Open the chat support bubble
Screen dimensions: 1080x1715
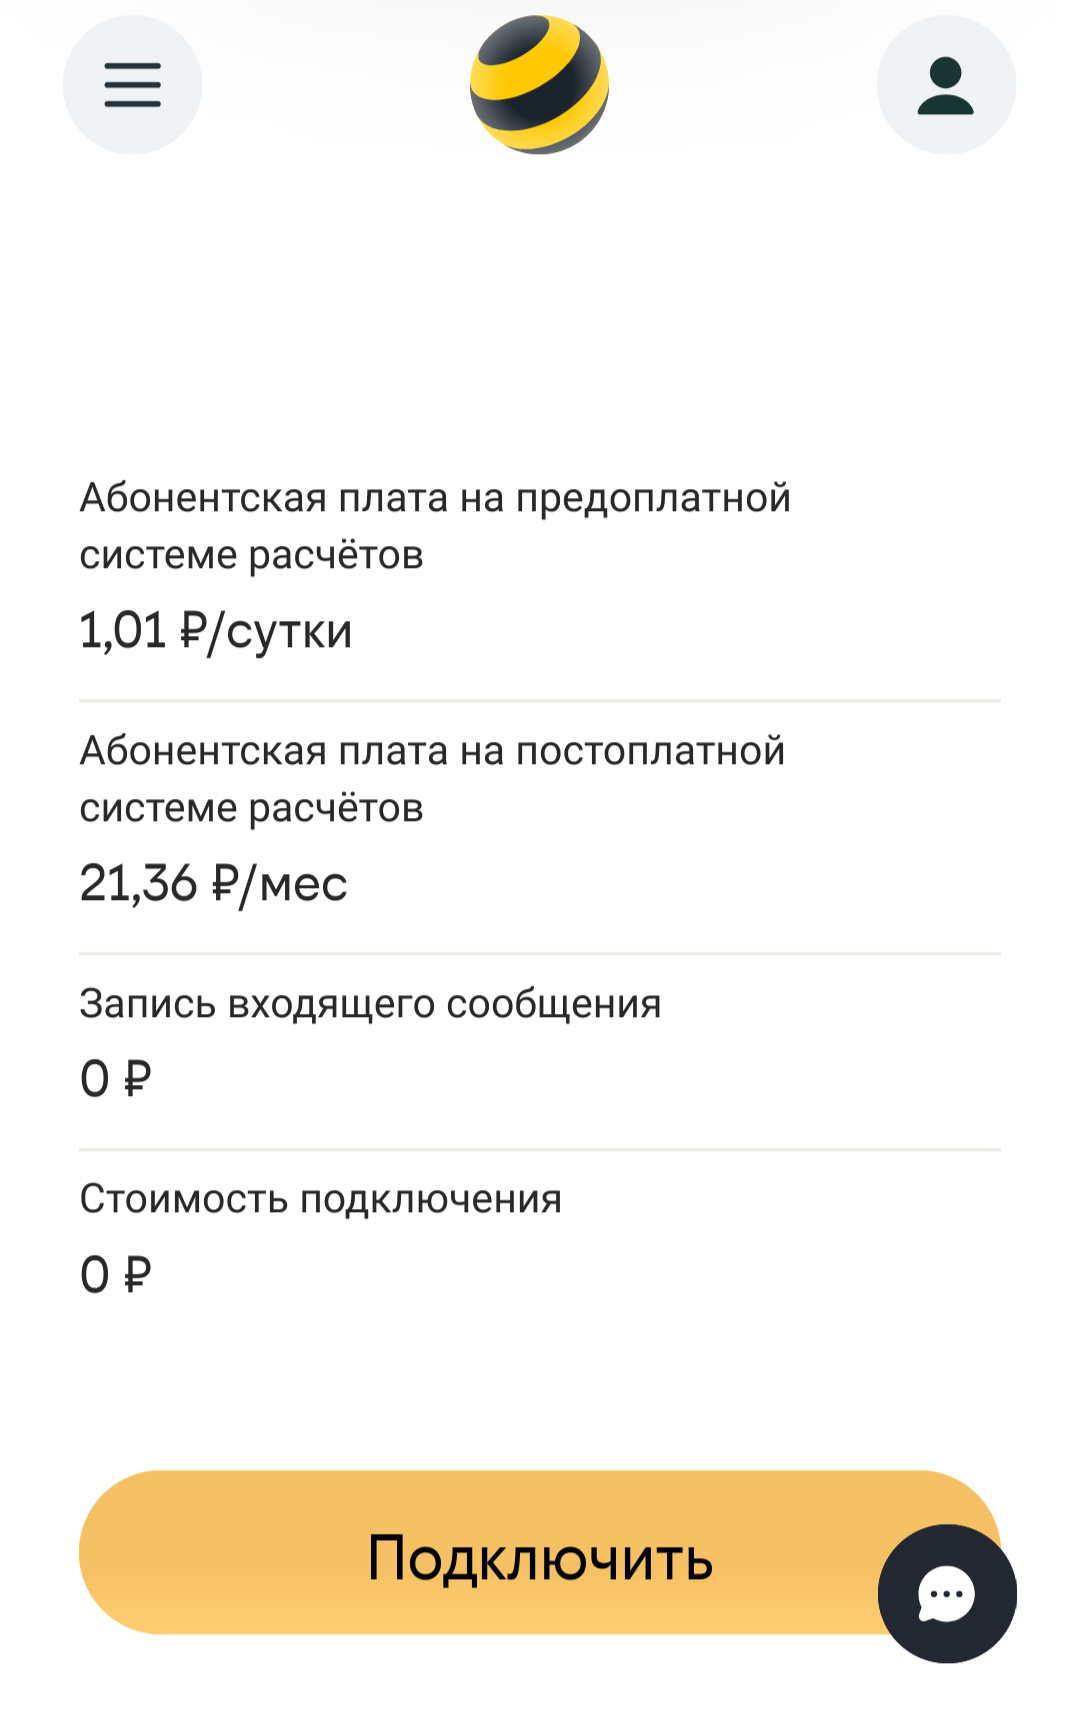click(x=947, y=1594)
